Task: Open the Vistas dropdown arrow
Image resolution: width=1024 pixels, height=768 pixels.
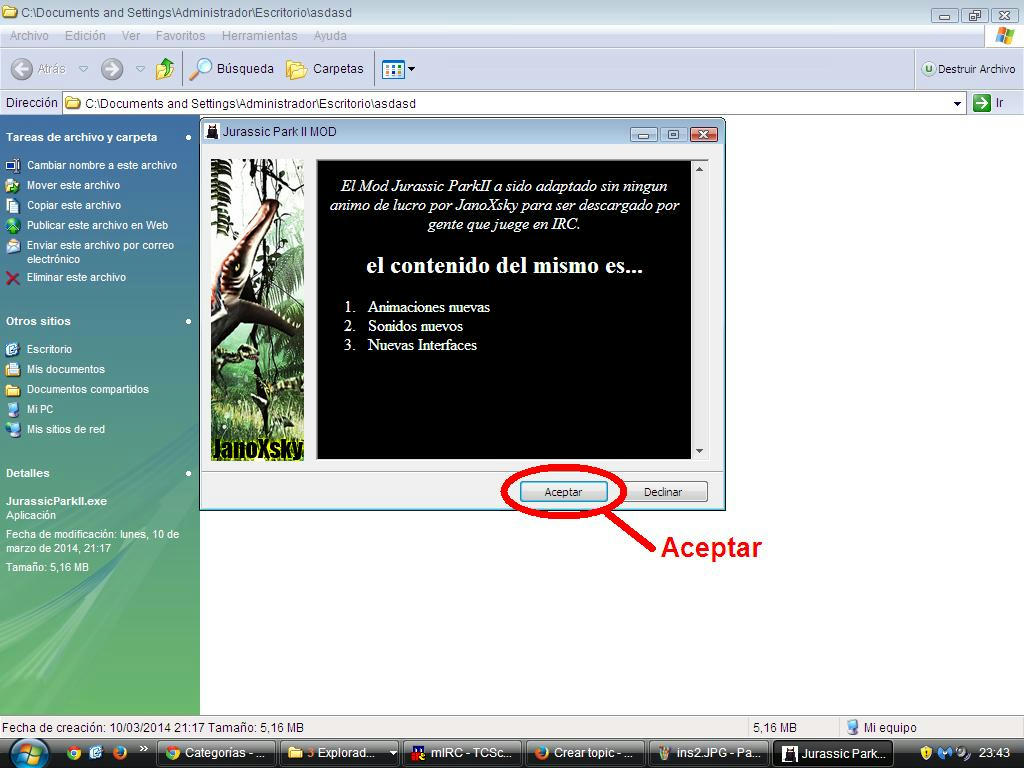Action: point(411,69)
